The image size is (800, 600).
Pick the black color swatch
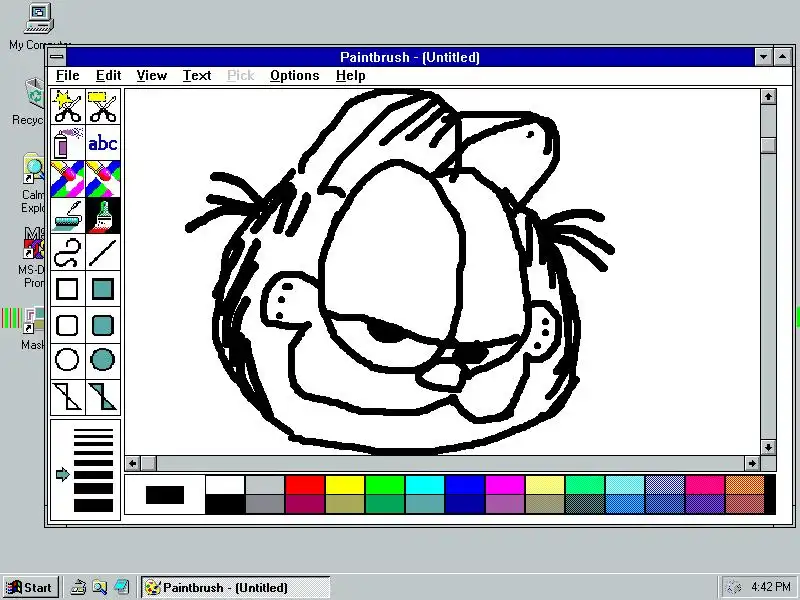click(225, 504)
